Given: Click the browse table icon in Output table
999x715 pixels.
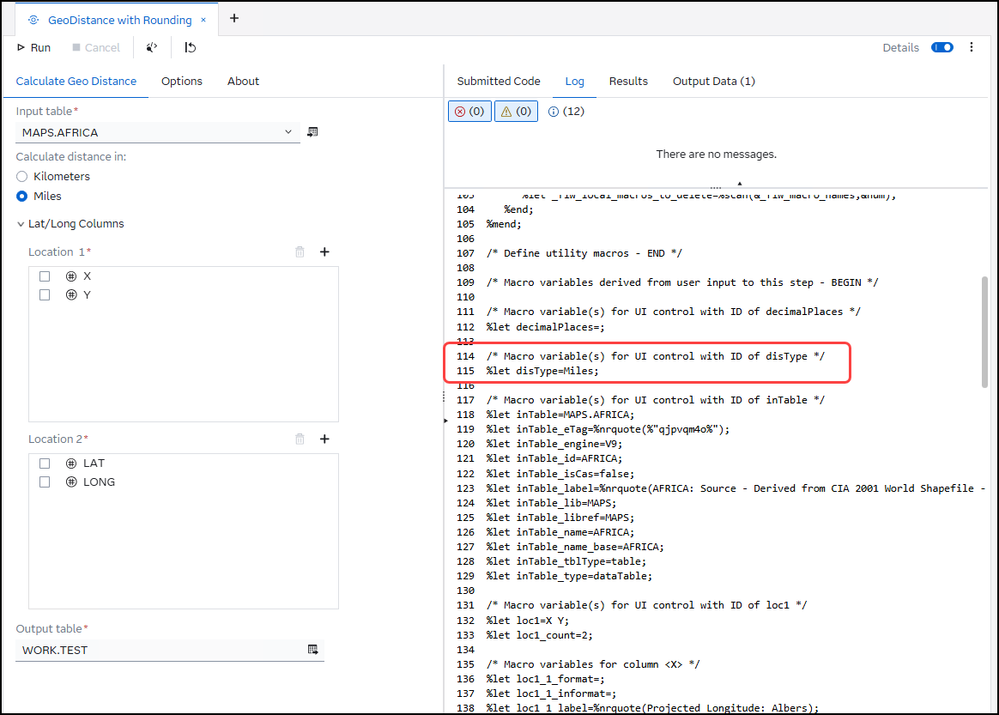Looking at the screenshot, I should click(x=313, y=650).
